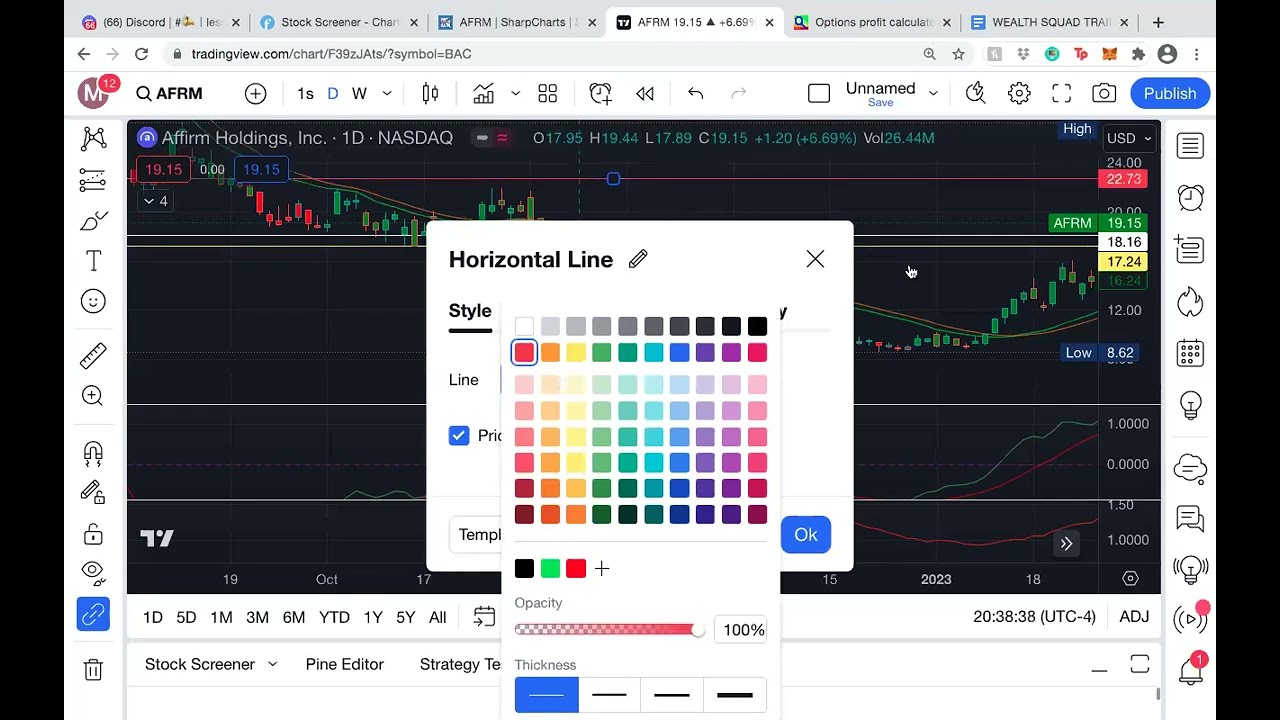
Task: Open the chart layout templates grid icon
Action: click(547, 93)
